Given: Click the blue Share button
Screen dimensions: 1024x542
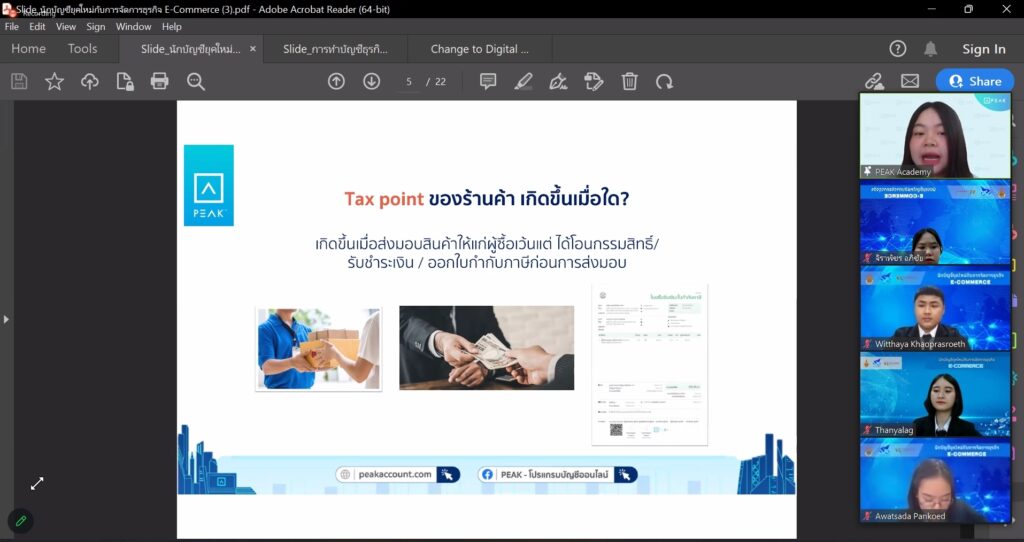Looking at the screenshot, I should click(975, 81).
